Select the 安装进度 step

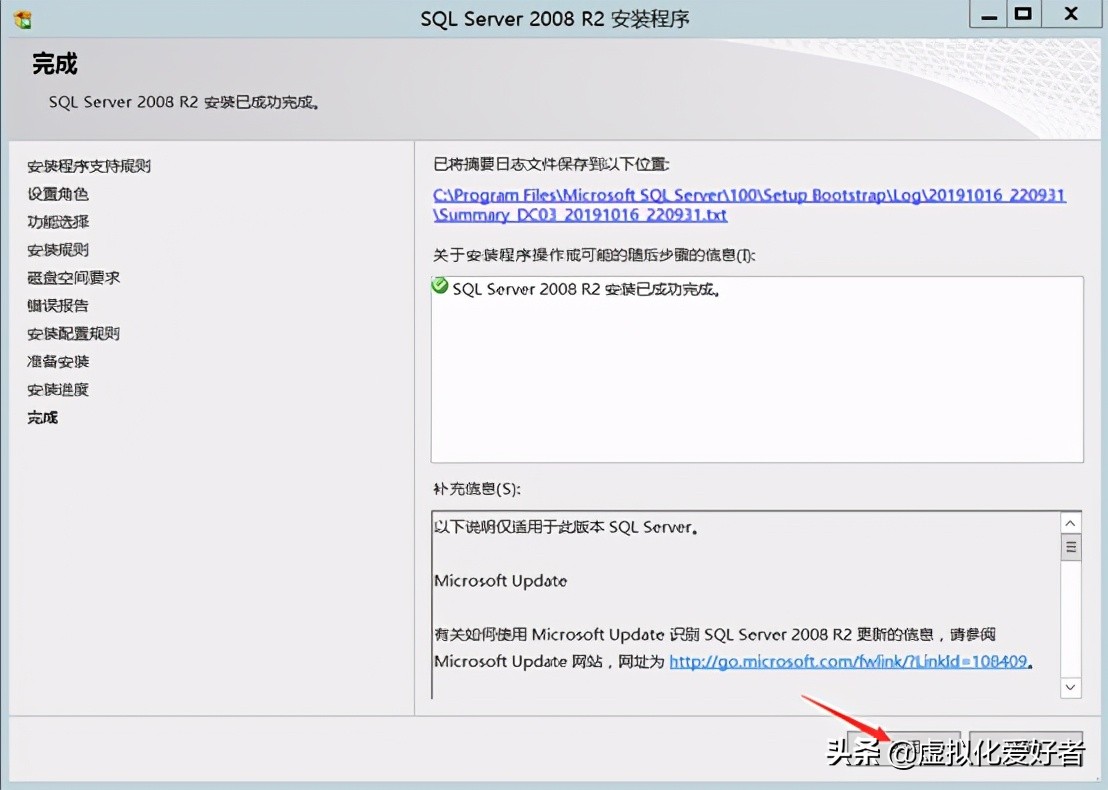point(58,389)
